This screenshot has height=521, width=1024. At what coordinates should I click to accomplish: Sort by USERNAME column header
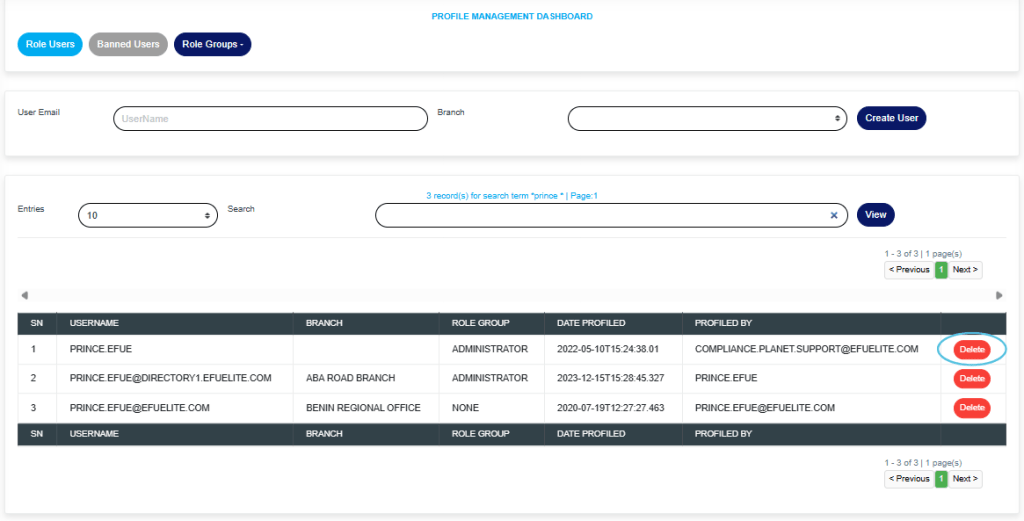coord(95,323)
